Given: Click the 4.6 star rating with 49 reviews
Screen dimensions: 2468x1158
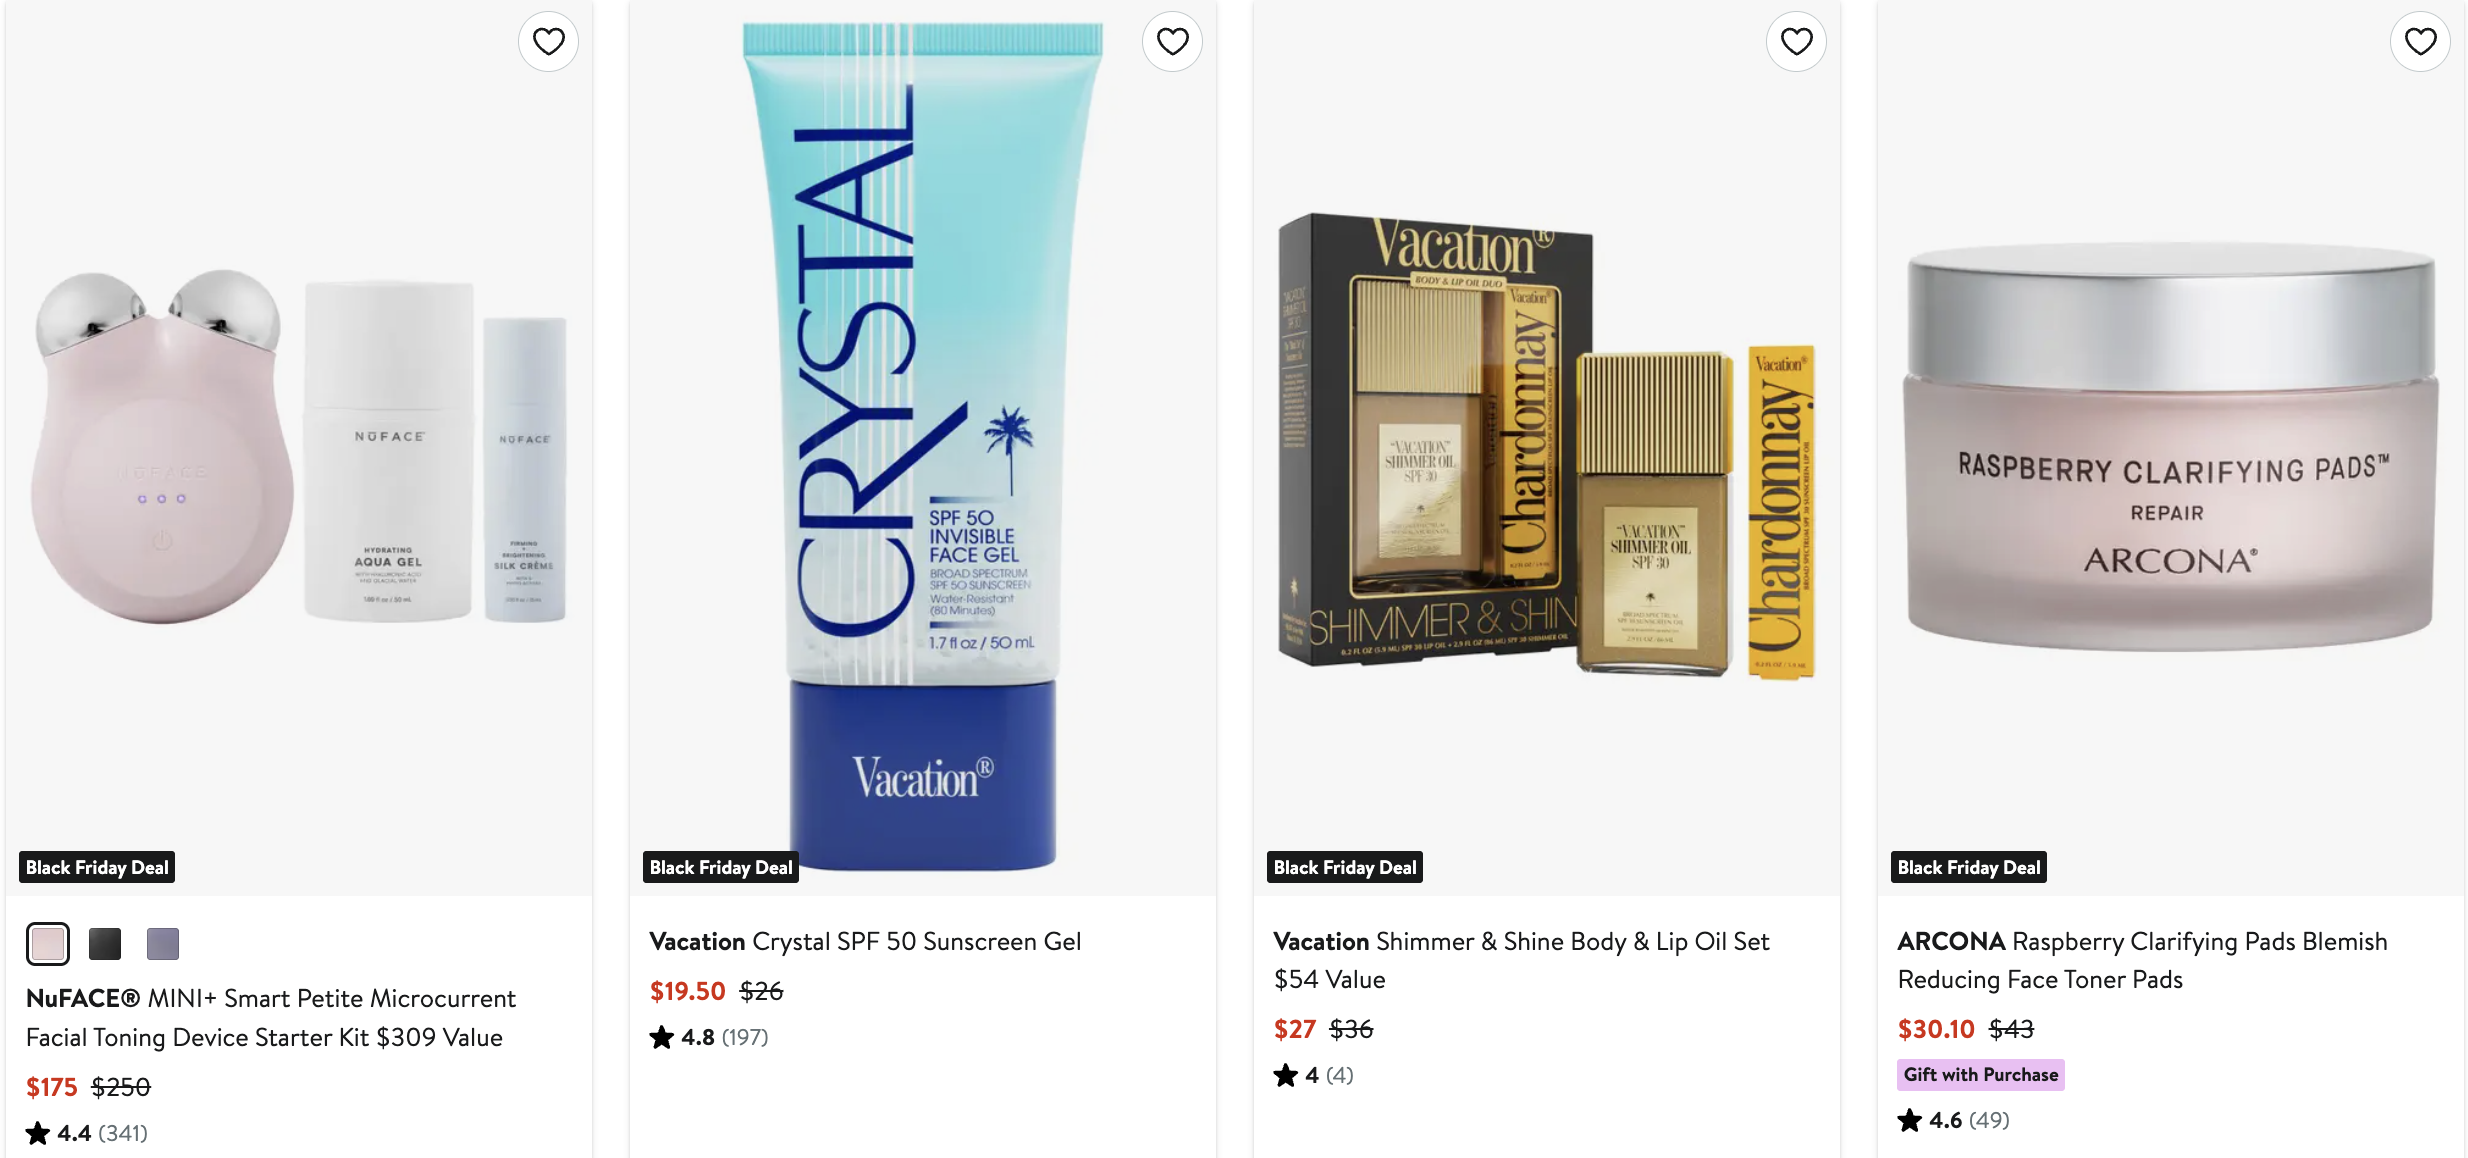Looking at the screenshot, I should [x=1953, y=1120].
